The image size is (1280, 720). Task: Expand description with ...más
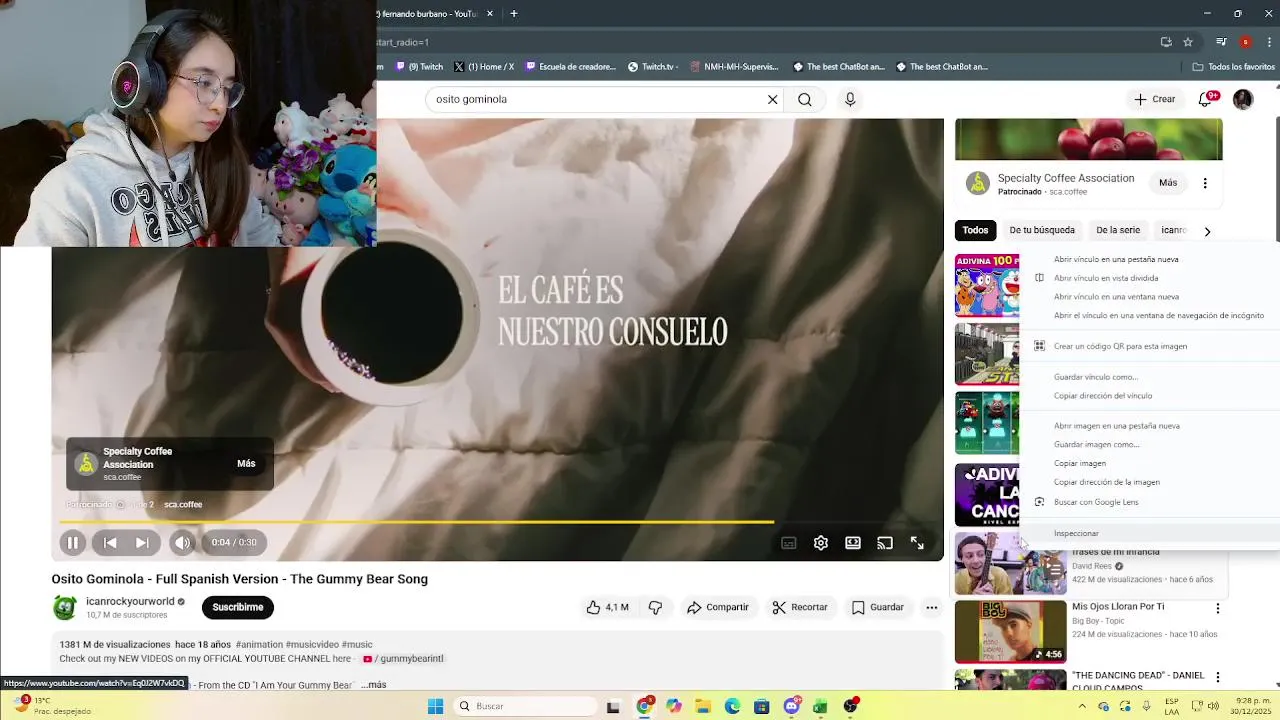click(374, 685)
